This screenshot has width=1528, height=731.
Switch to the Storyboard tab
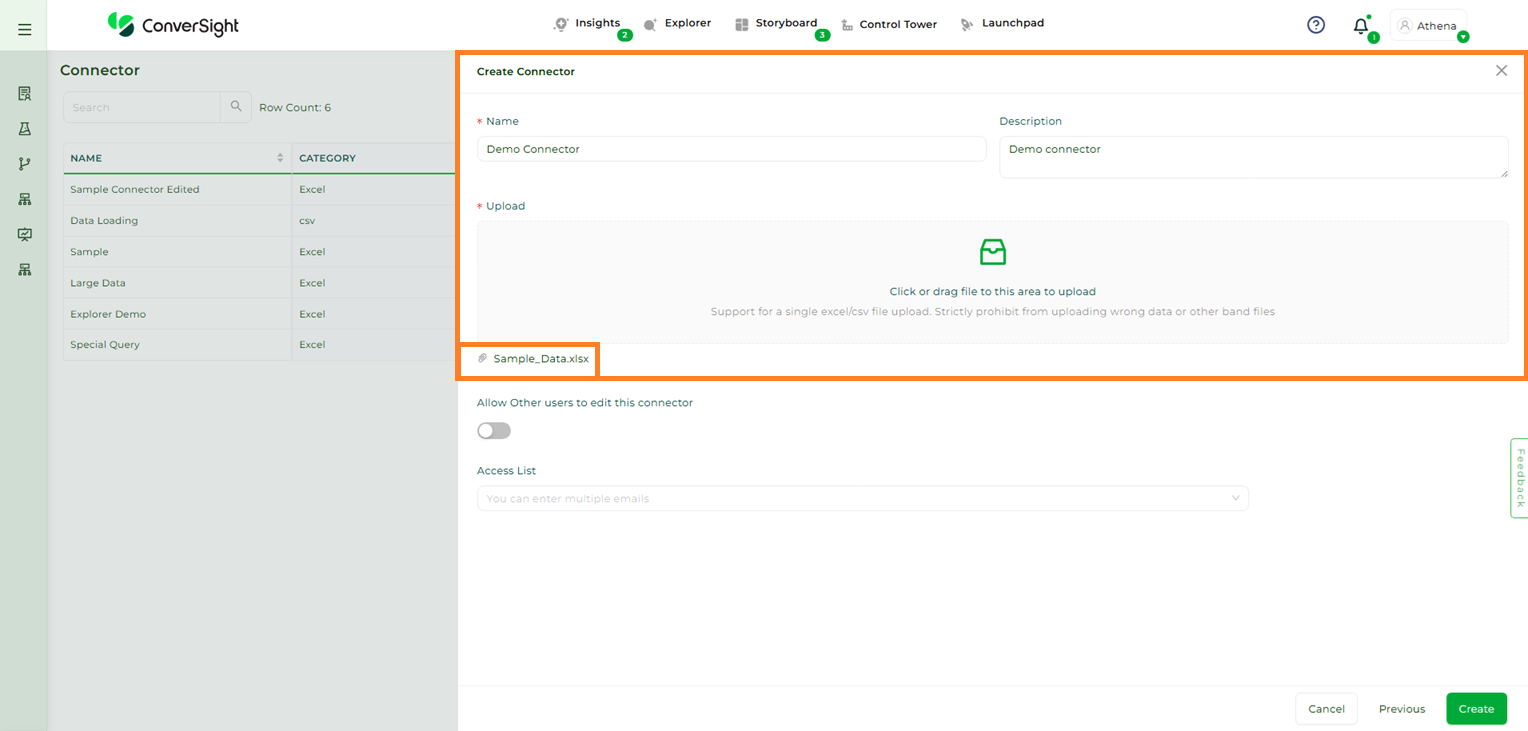pos(776,24)
